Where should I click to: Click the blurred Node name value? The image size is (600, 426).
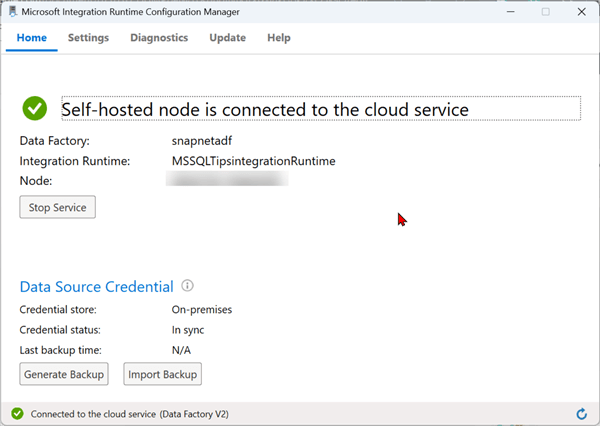(227, 179)
